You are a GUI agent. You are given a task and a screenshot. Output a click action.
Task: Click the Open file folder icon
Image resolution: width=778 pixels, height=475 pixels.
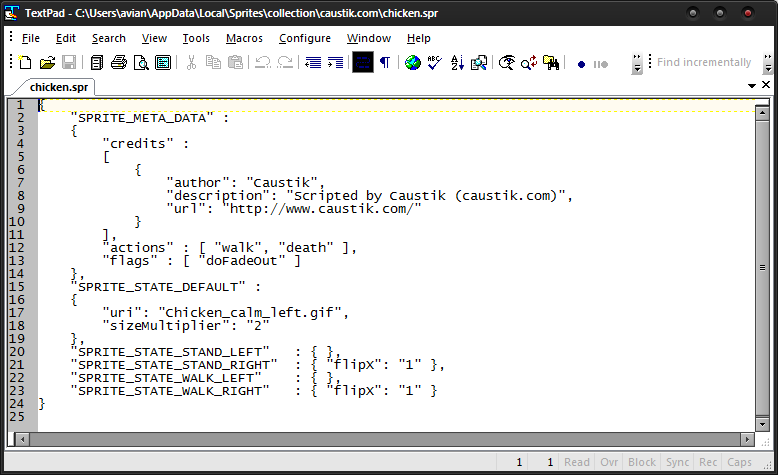click(47, 63)
